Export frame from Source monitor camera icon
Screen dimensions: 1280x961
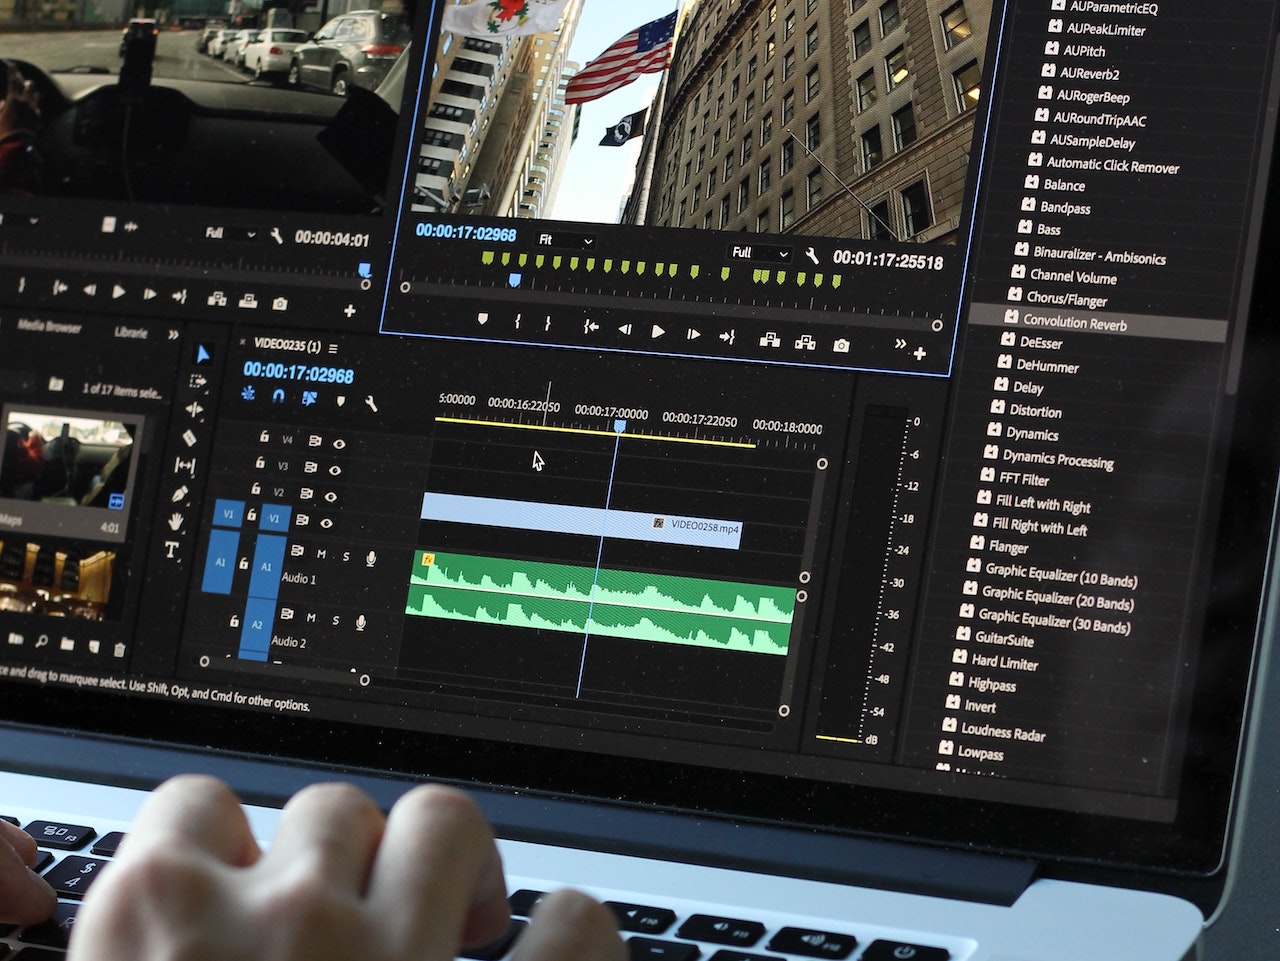280,303
